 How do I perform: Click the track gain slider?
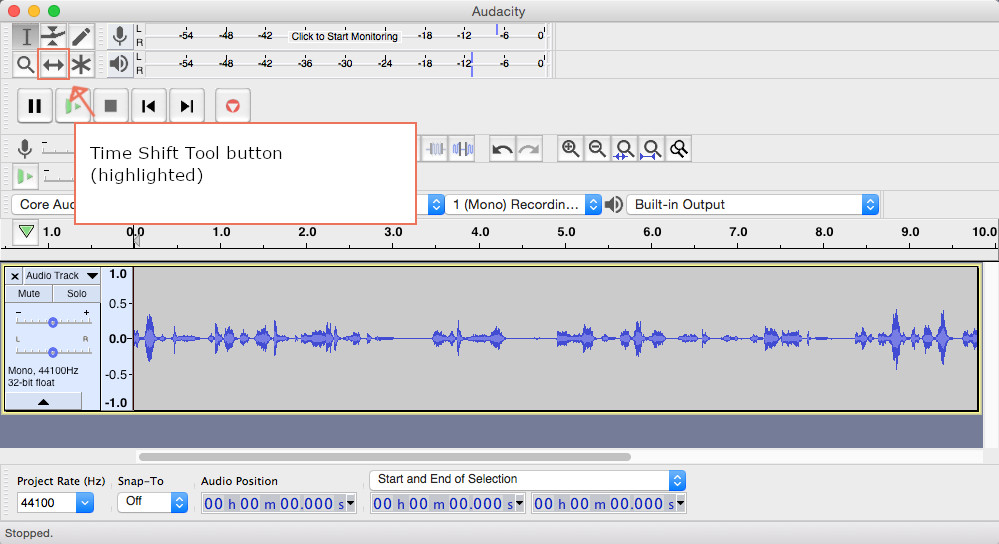(x=52, y=321)
